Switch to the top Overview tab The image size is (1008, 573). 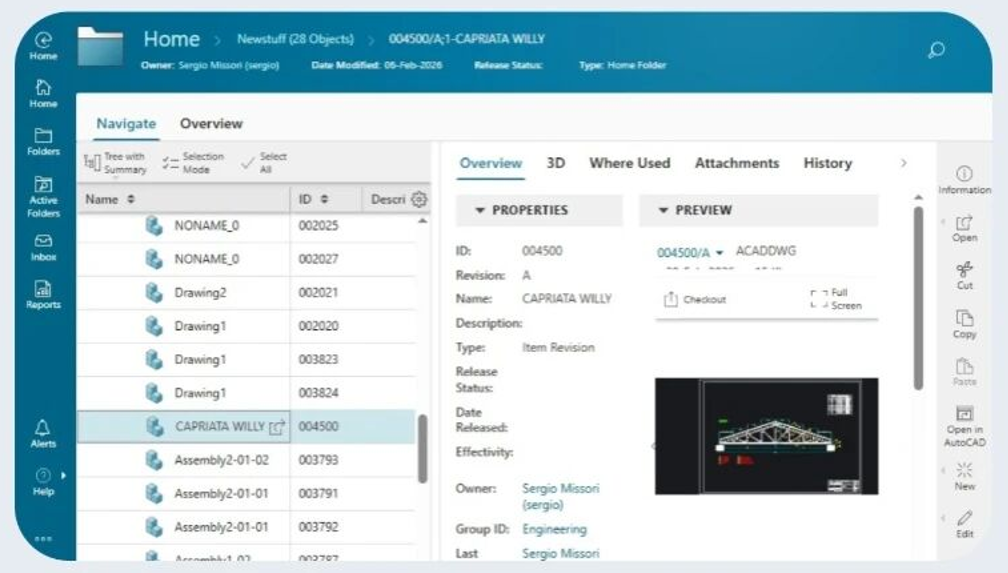211,123
